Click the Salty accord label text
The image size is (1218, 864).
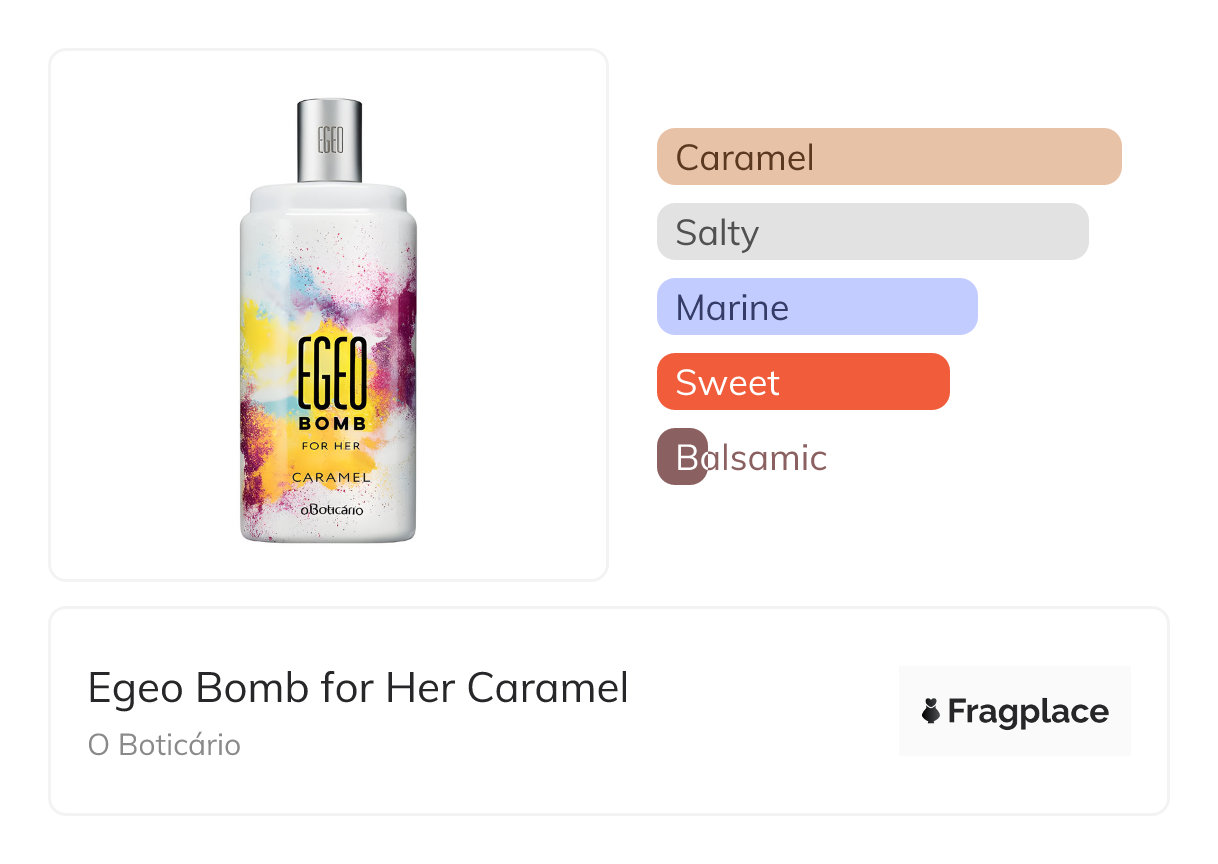(x=717, y=232)
